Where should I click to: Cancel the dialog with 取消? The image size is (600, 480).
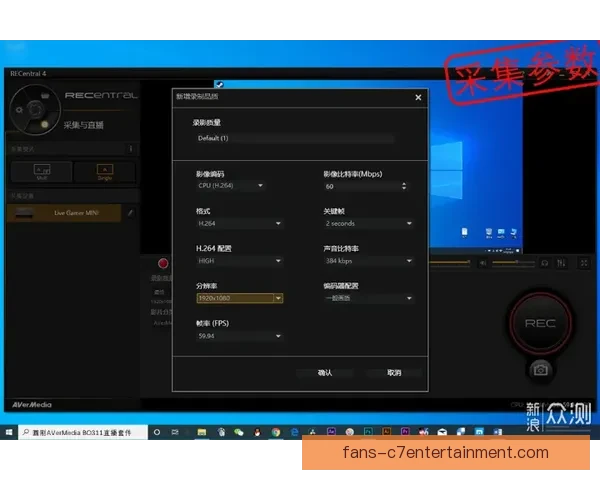[x=394, y=372]
